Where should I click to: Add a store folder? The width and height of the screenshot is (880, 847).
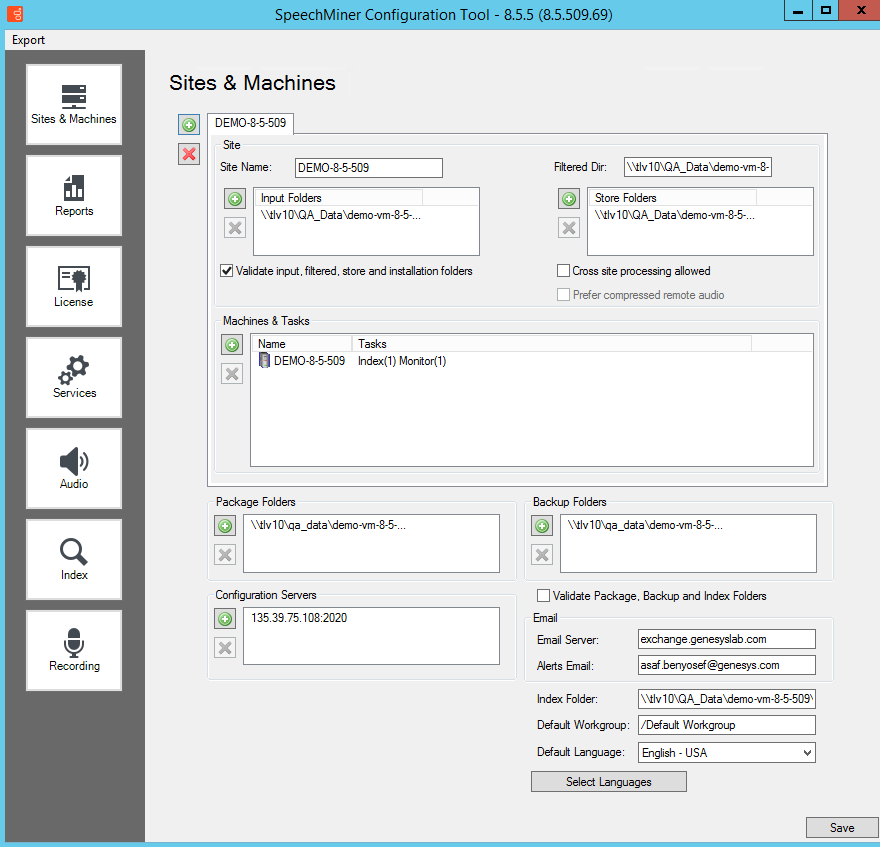coord(569,199)
